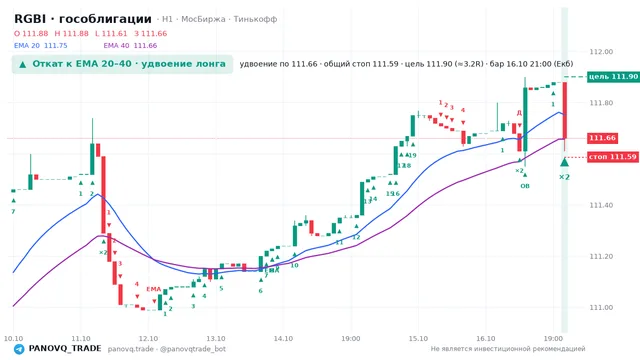This screenshot has height=360, width=640.
Task: Click the 112.00 price axis label
Action: [601, 52]
